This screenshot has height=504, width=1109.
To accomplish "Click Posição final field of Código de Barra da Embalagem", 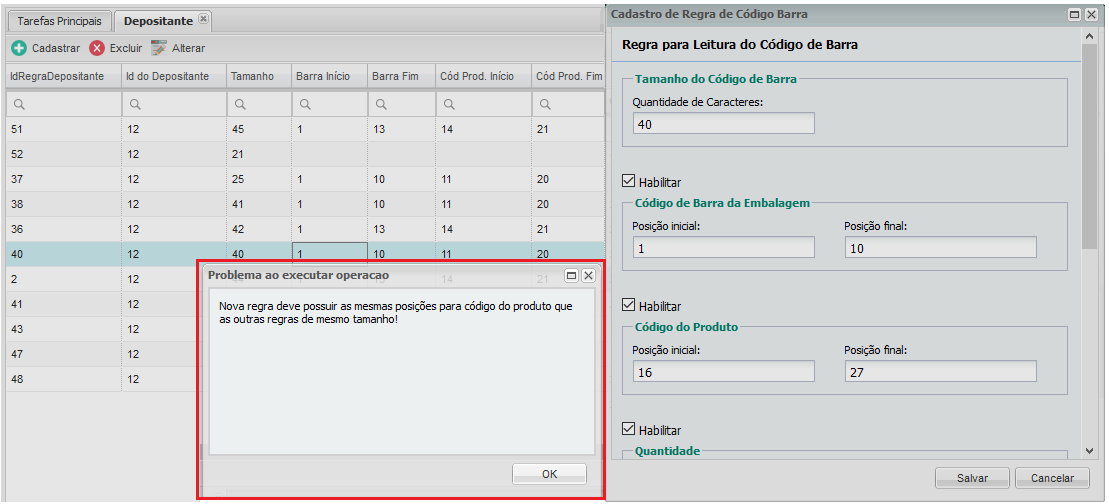I will [x=941, y=247].
